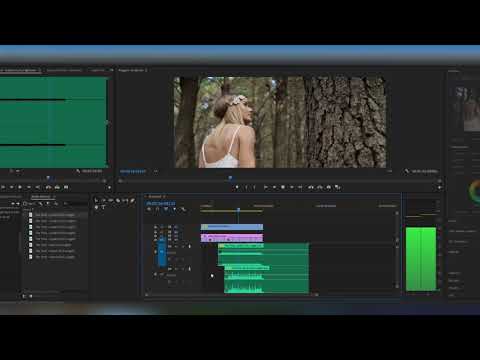Viewport: 480px width, 360px height.
Task: Step back one frame in Source monitor
Action: pos(11,187)
